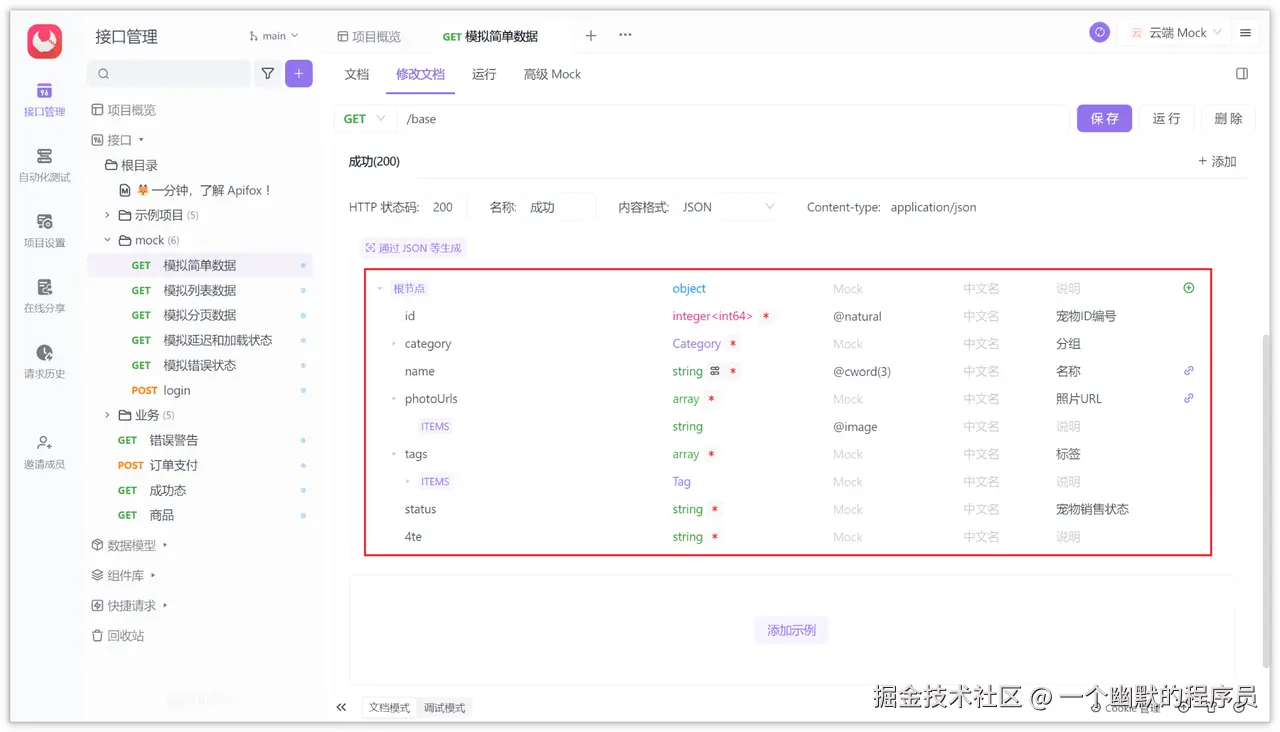Switch to the 文档 tab
This screenshot has width=1280, height=732.
click(x=357, y=74)
